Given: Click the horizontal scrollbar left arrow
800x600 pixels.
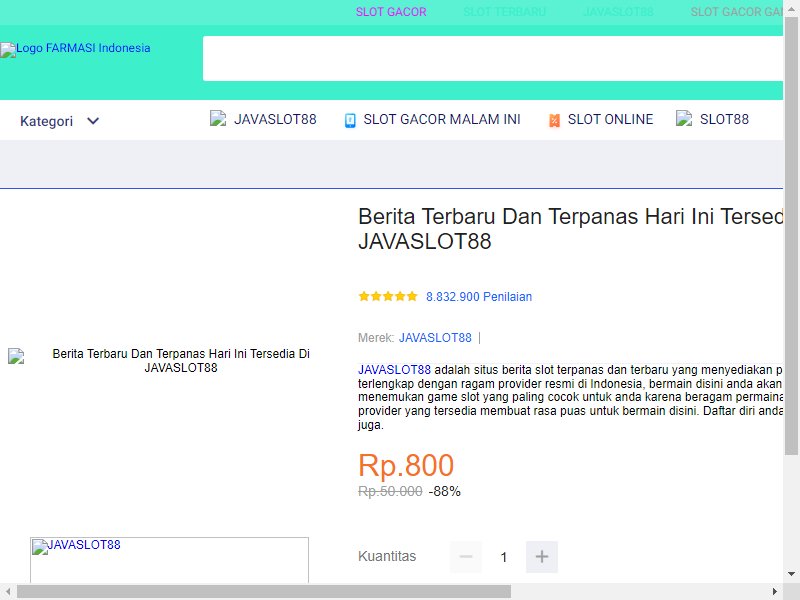Looking at the screenshot, I should 8,591.
